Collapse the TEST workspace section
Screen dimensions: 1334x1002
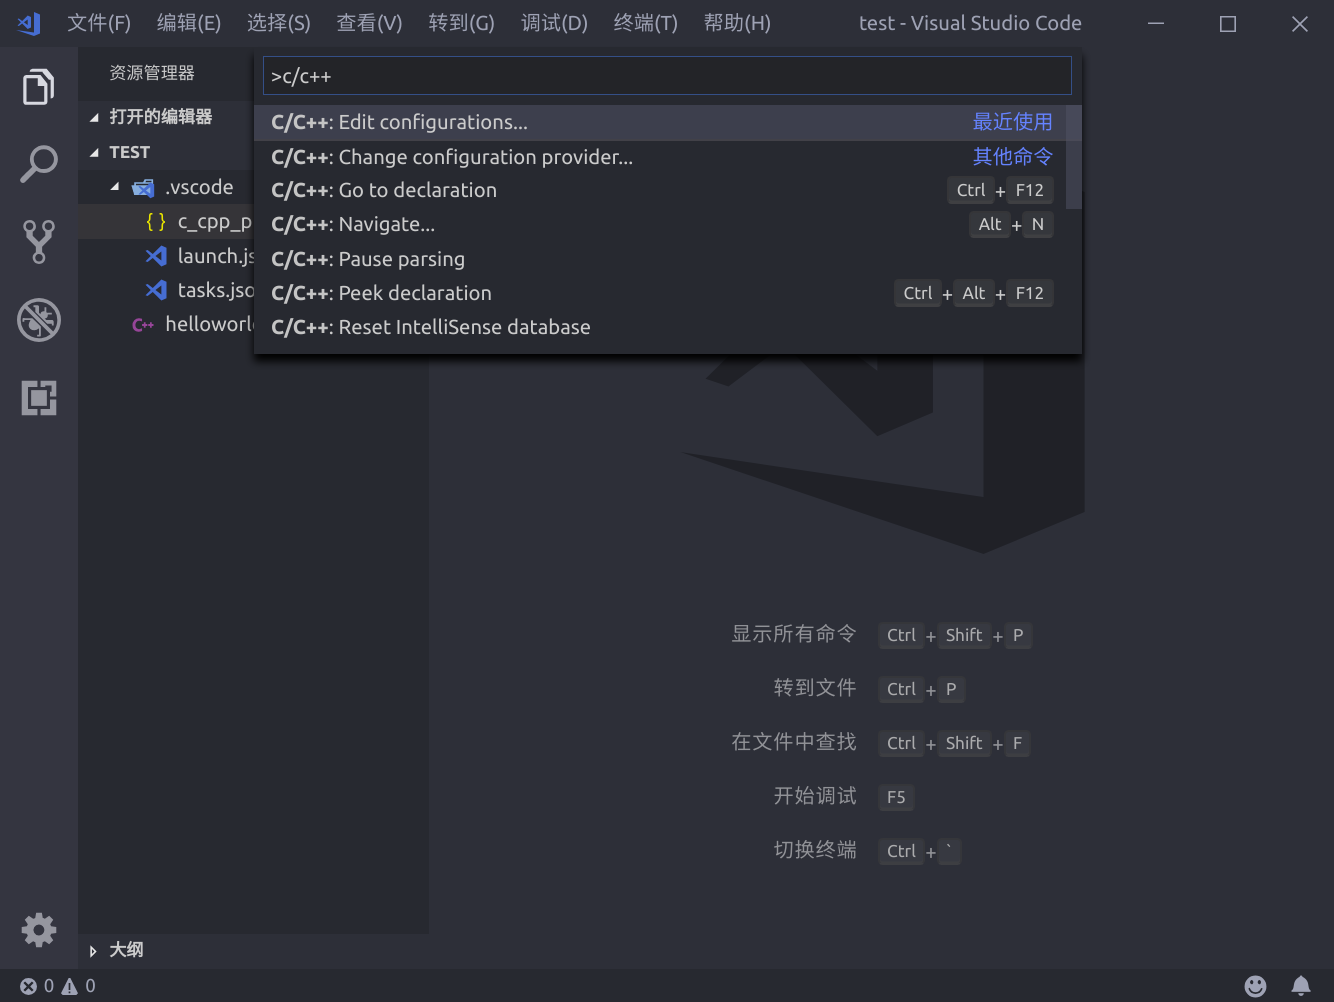94,153
